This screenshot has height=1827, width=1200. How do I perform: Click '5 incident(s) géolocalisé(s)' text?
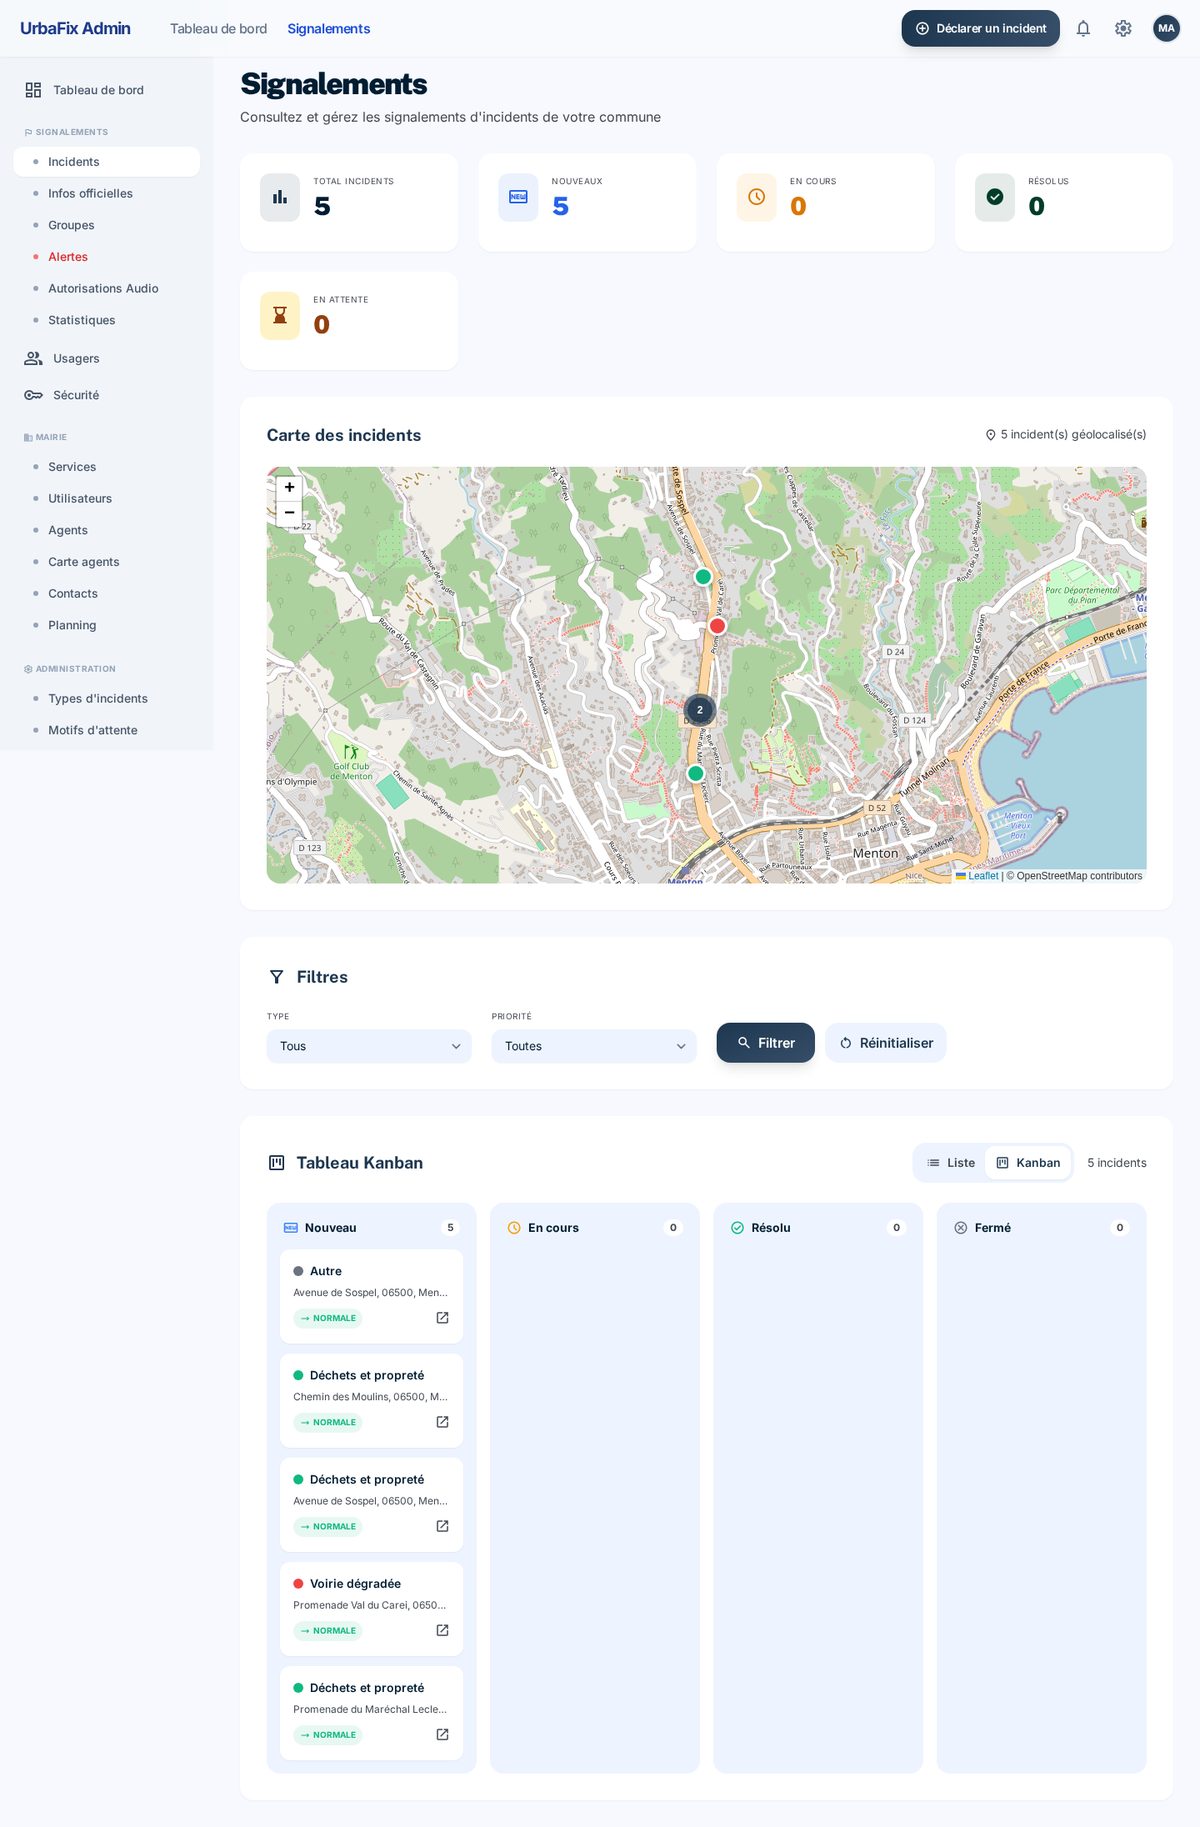1073,435
